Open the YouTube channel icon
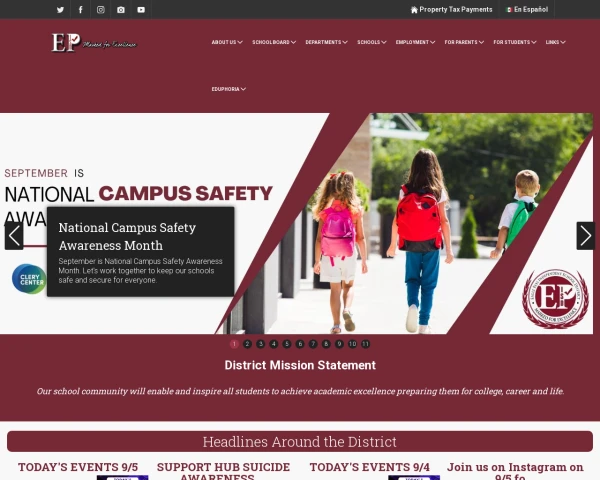This screenshot has width=600, height=480. click(x=141, y=10)
